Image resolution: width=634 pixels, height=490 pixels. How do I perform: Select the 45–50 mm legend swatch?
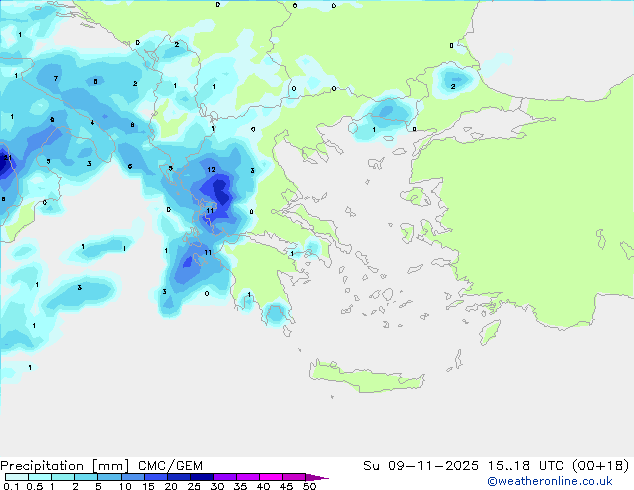click(x=294, y=477)
